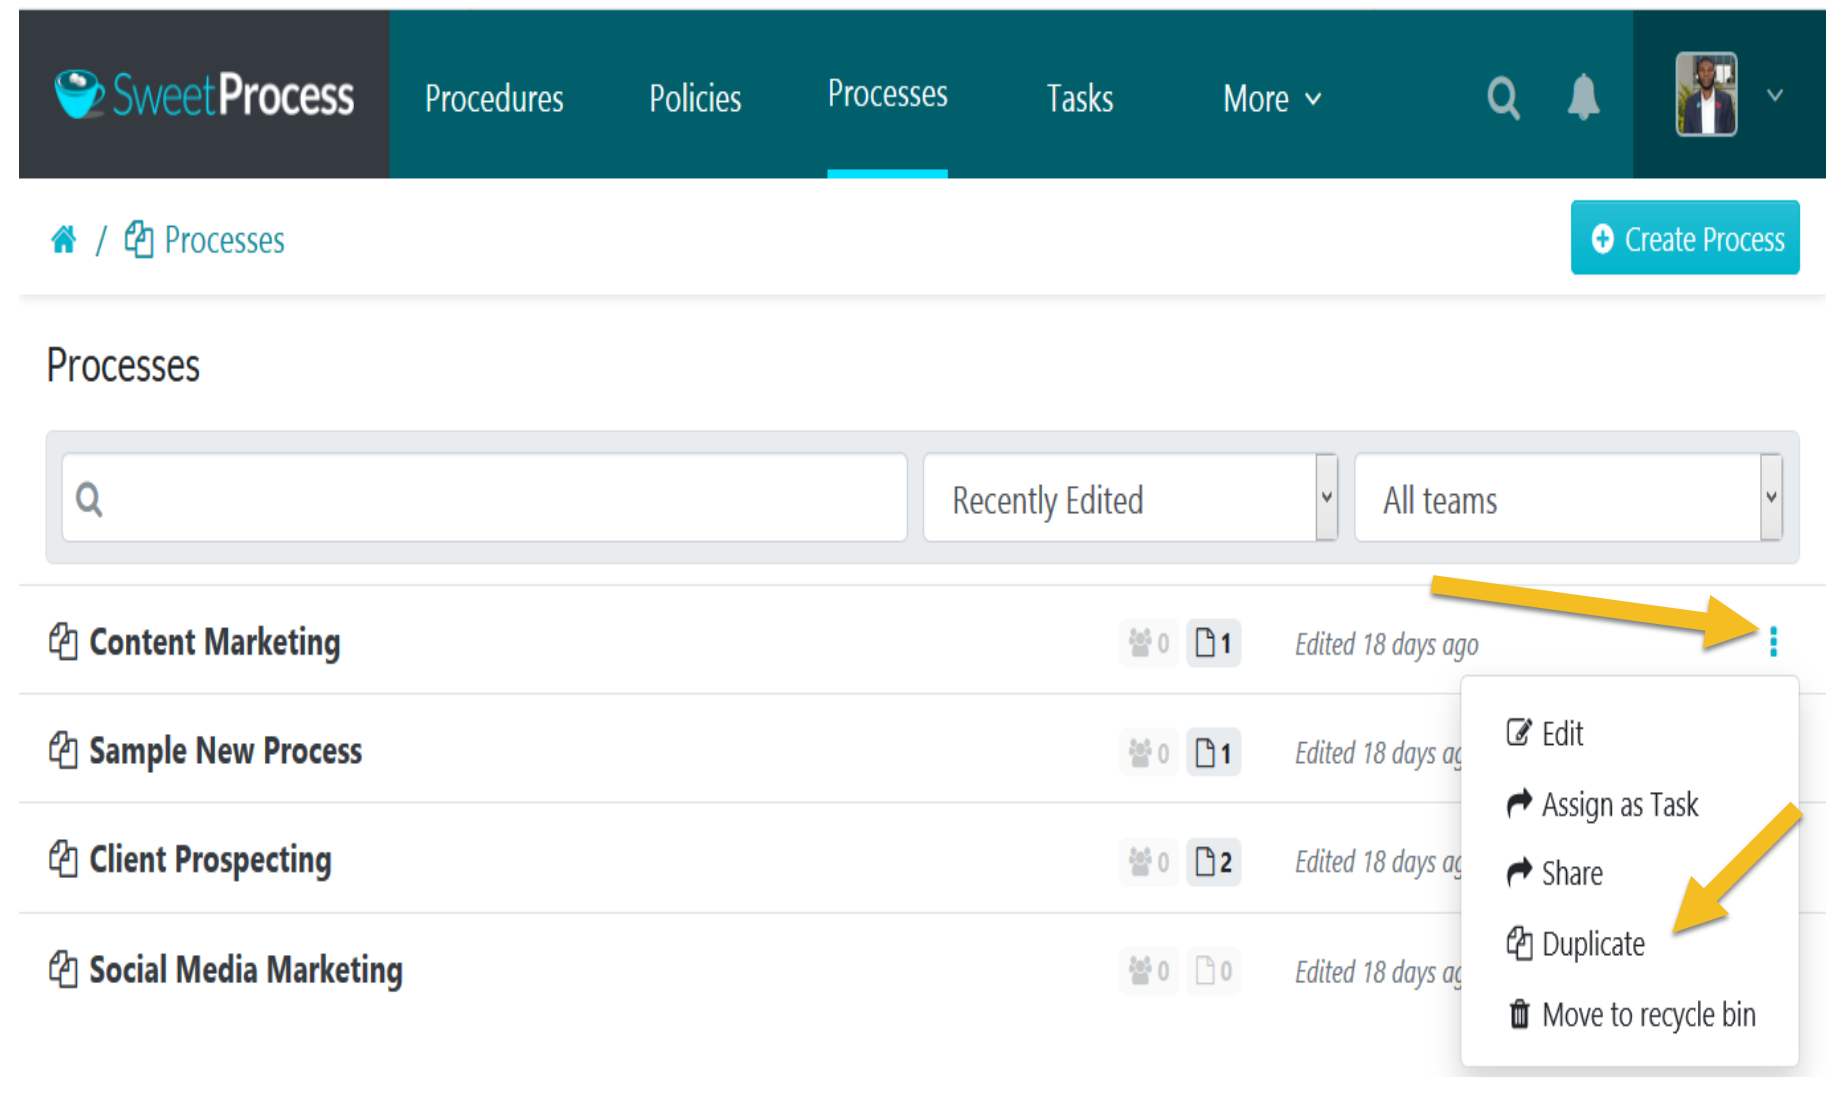Open the Tasks tab

click(x=1079, y=98)
